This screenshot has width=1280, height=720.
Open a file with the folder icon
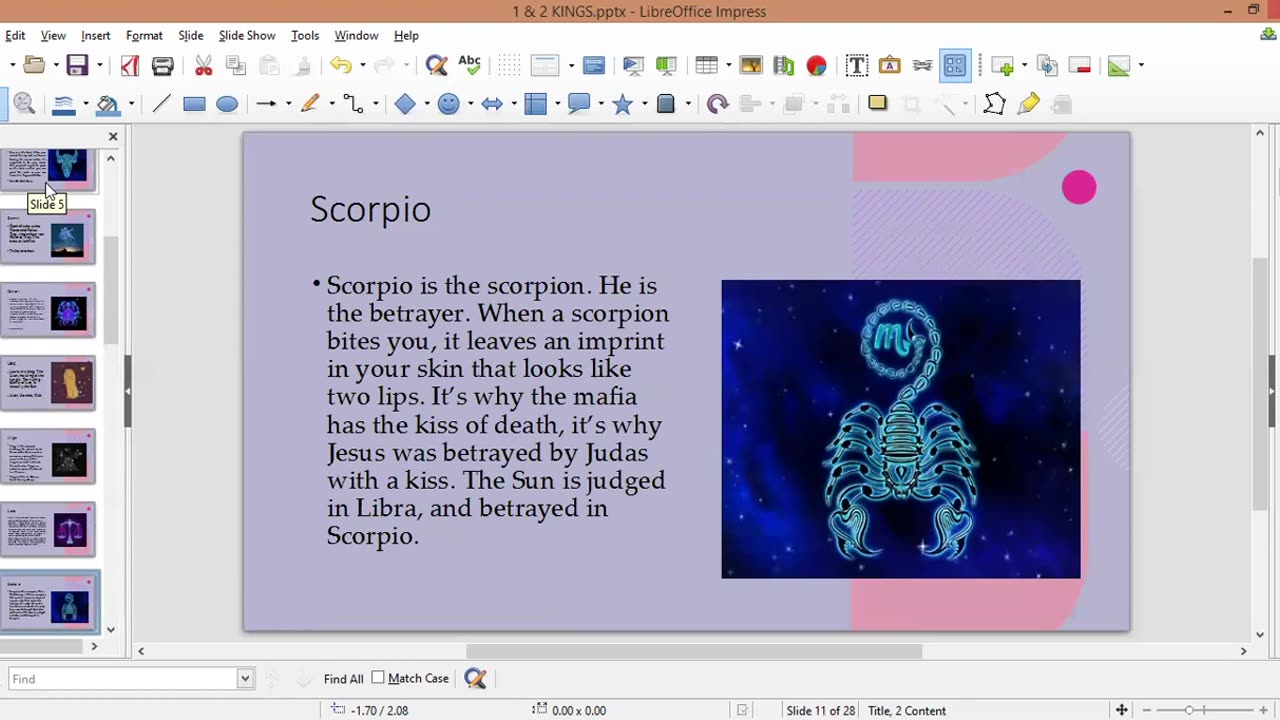click(34, 66)
